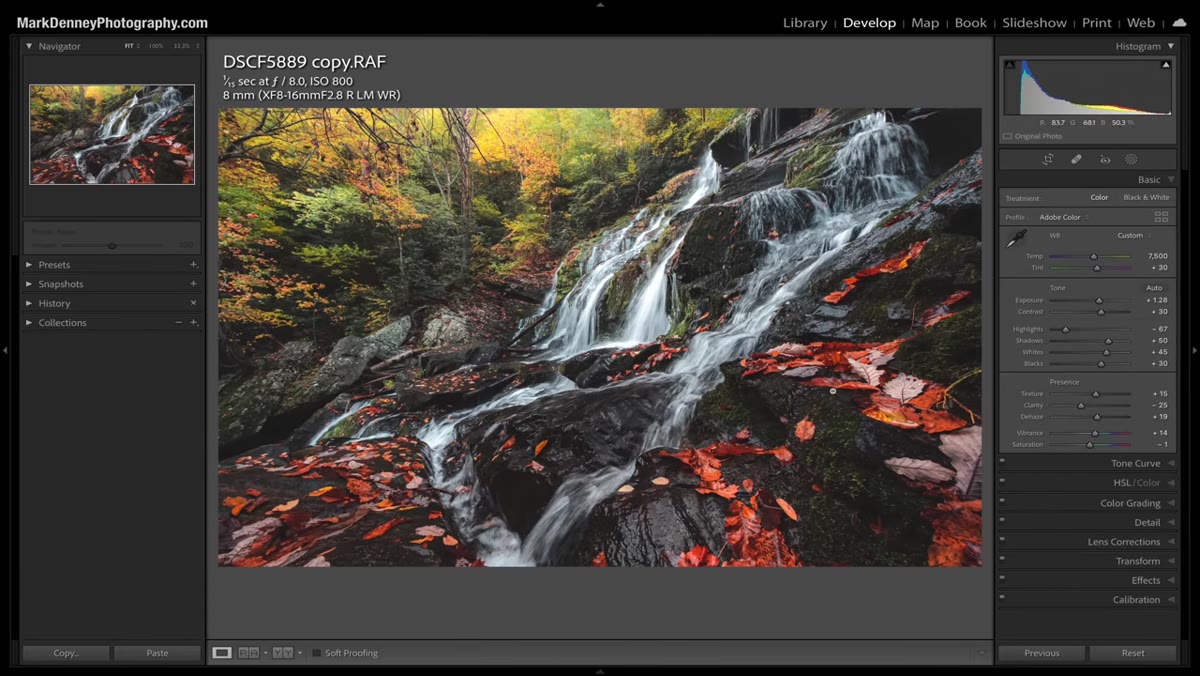
Task: Add a new preset with plus icon
Action: pyautogui.click(x=193, y=265)
